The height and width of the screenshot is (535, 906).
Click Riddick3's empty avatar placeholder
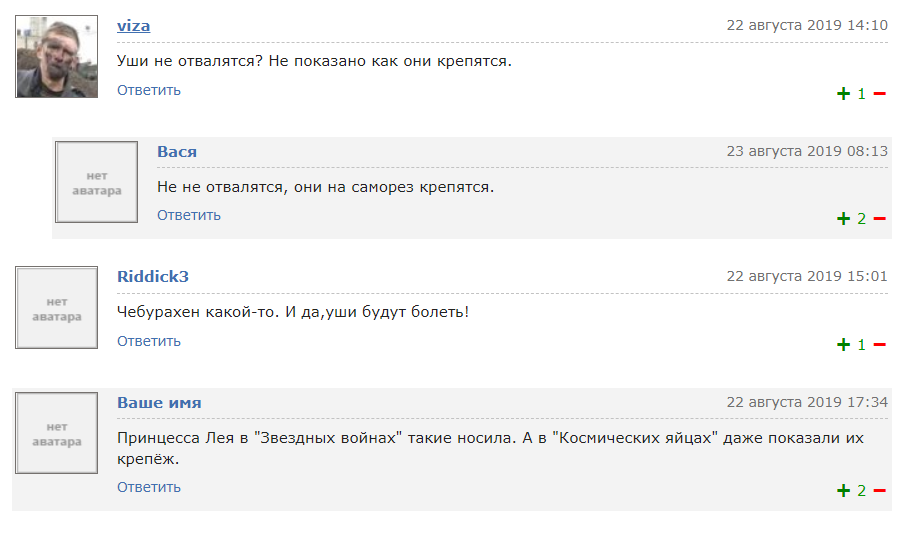click(x=57, y=307)
